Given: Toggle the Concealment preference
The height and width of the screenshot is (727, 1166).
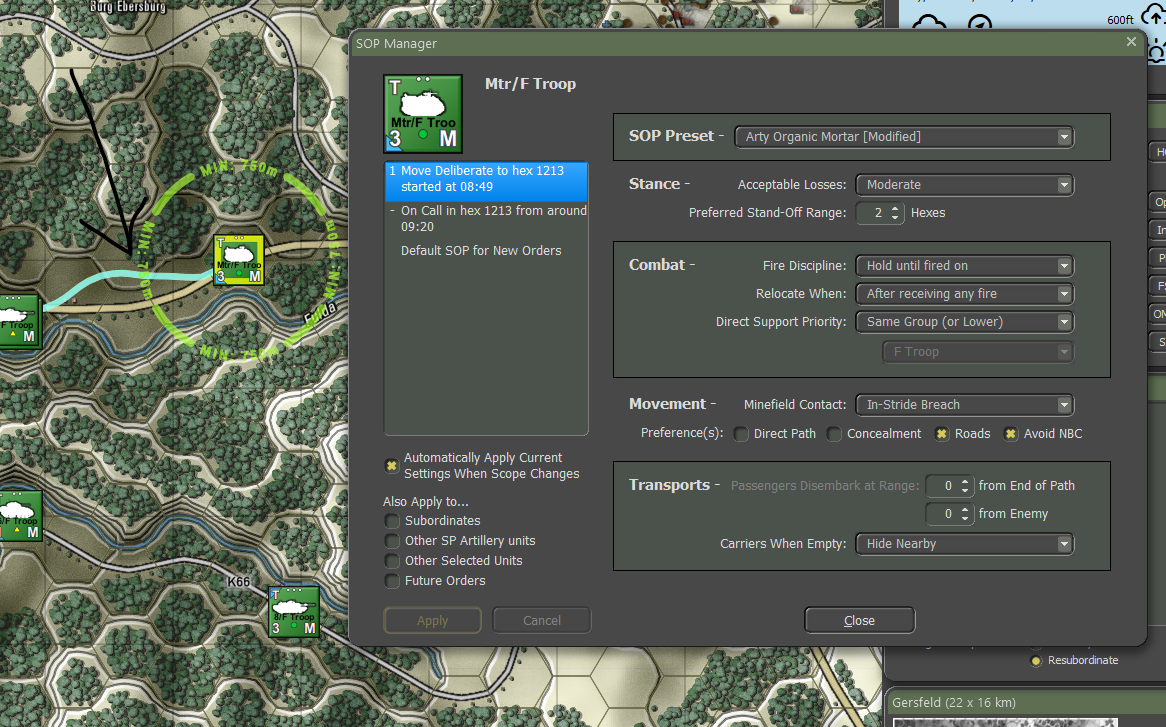Looking at the screenshot, I should (x=834, y=434).
